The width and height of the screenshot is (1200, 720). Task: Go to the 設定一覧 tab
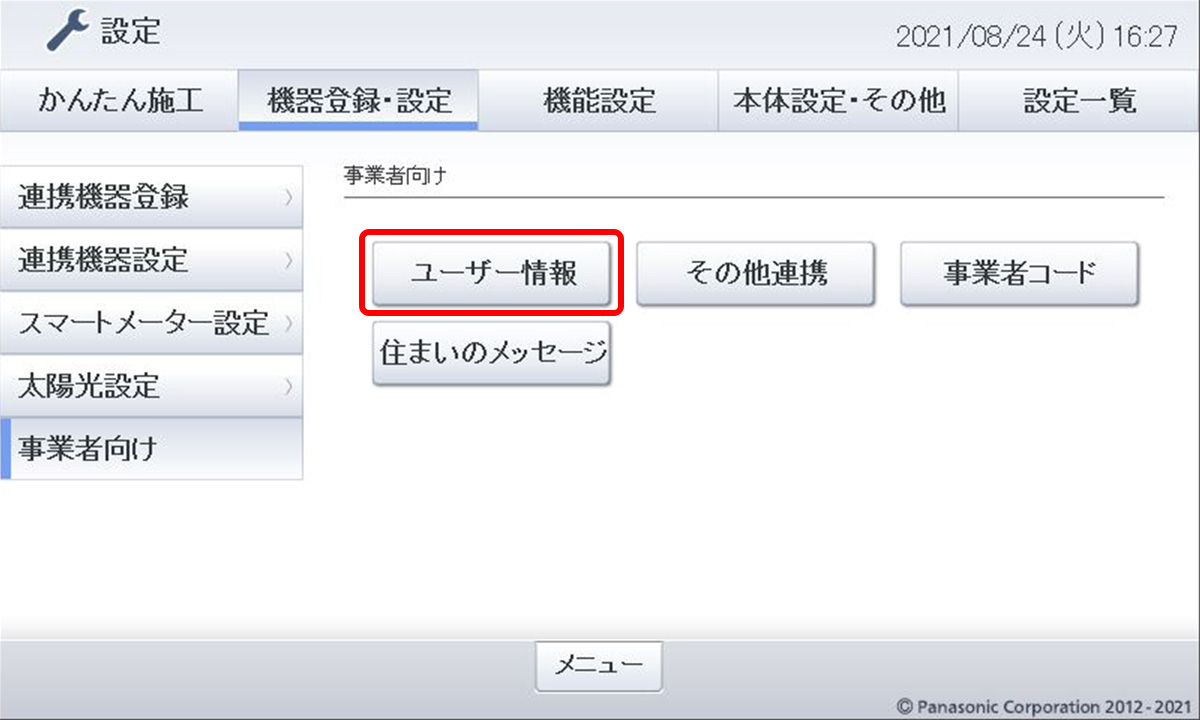pyautogui.click(x=1079, y=100)
